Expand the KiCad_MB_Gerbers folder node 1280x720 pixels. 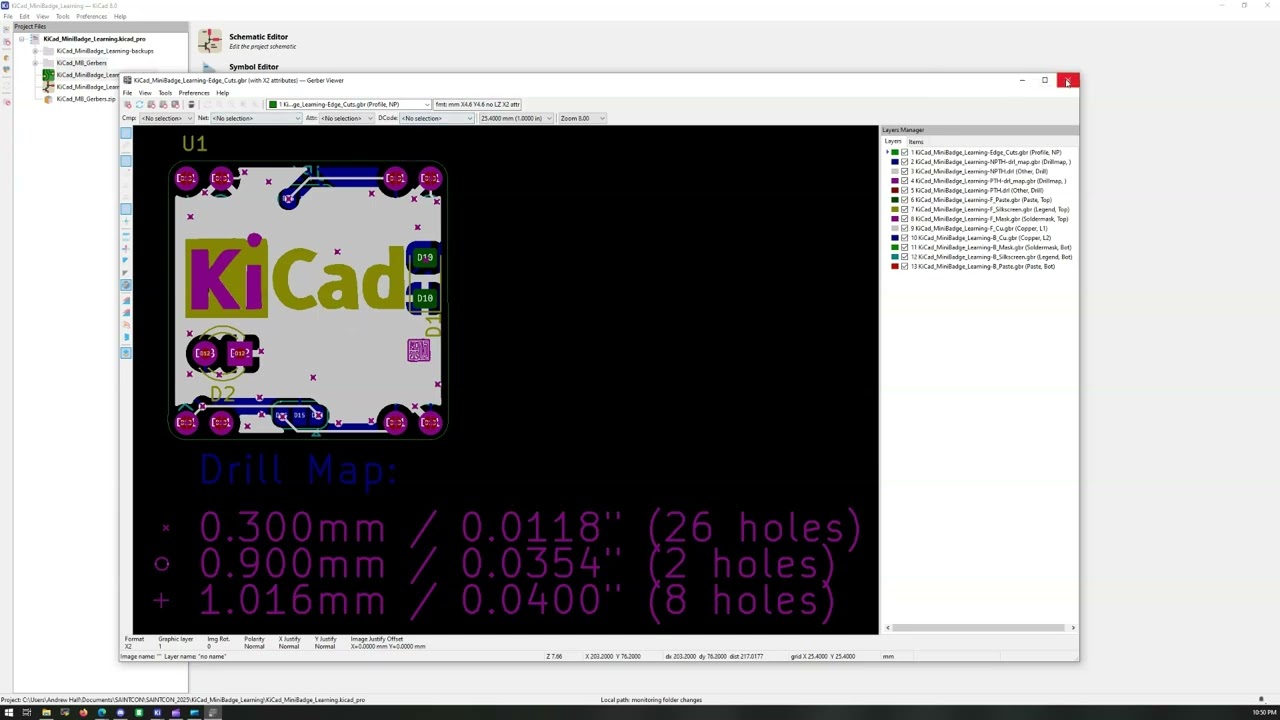click(x=35, y=63)
